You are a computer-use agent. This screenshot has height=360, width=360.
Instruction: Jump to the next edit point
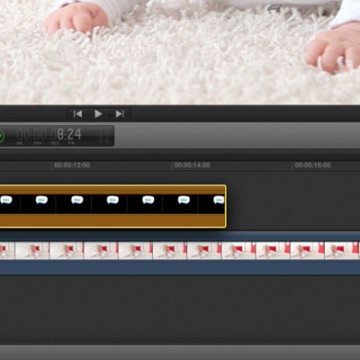[x=120, y=114]
